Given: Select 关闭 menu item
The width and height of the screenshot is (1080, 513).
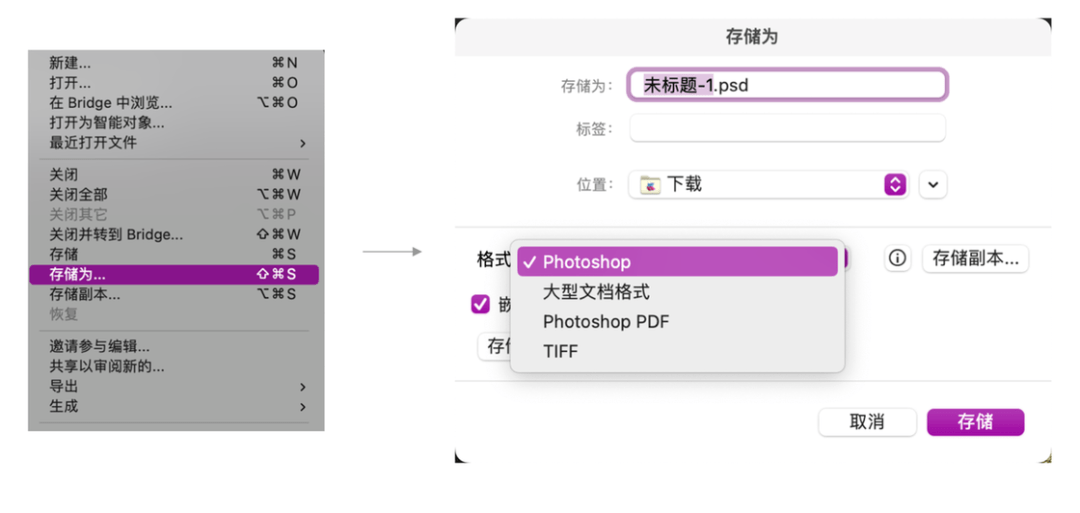Looking at the screenshot, I should (x=176, y=174).
